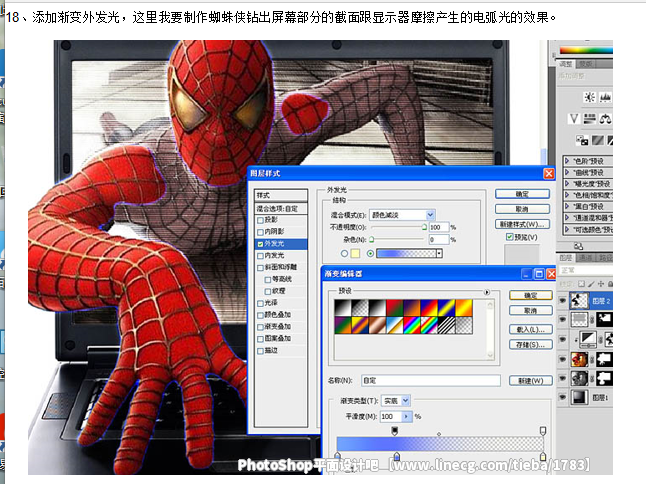Screen dimensions: 646x484
Task: Select the red-to-green gradient preset
Action: click(x=394, y=308)
